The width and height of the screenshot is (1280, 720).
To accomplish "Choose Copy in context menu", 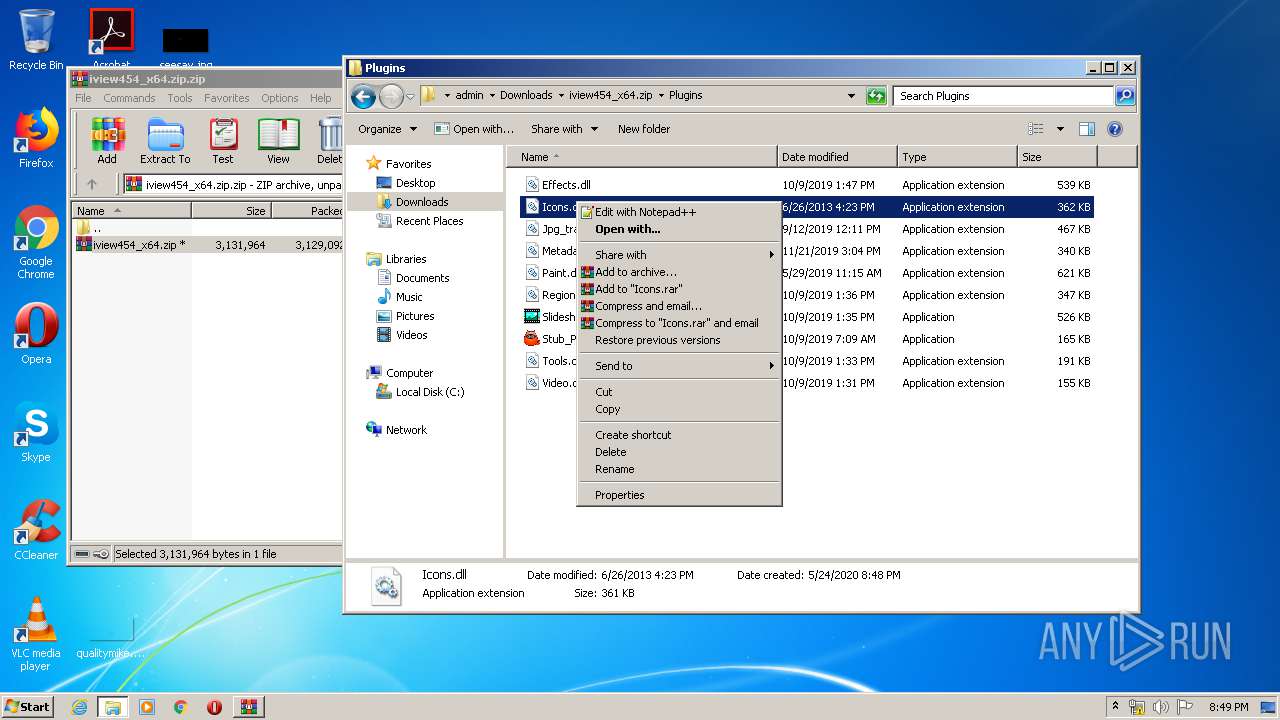I will 679,409.
